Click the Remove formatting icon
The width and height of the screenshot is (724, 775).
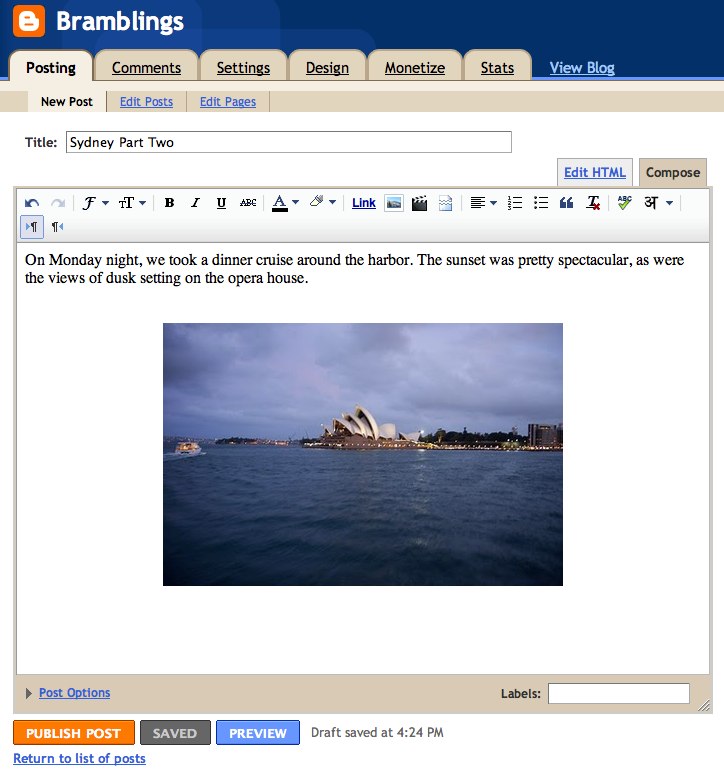(593, 203)
